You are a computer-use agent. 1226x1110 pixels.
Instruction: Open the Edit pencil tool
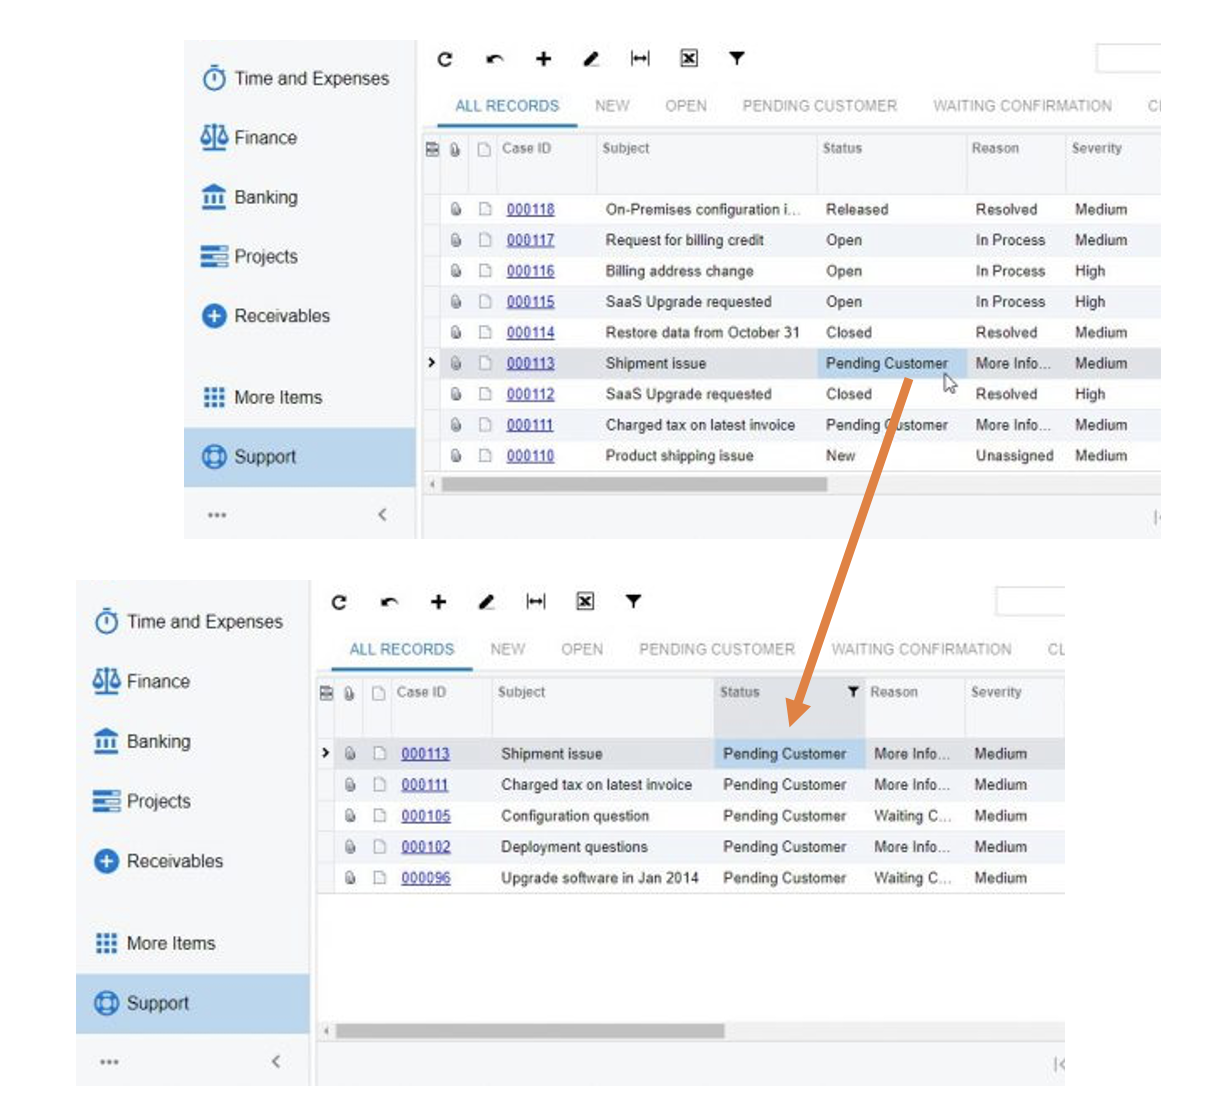[x=591, y=58]
